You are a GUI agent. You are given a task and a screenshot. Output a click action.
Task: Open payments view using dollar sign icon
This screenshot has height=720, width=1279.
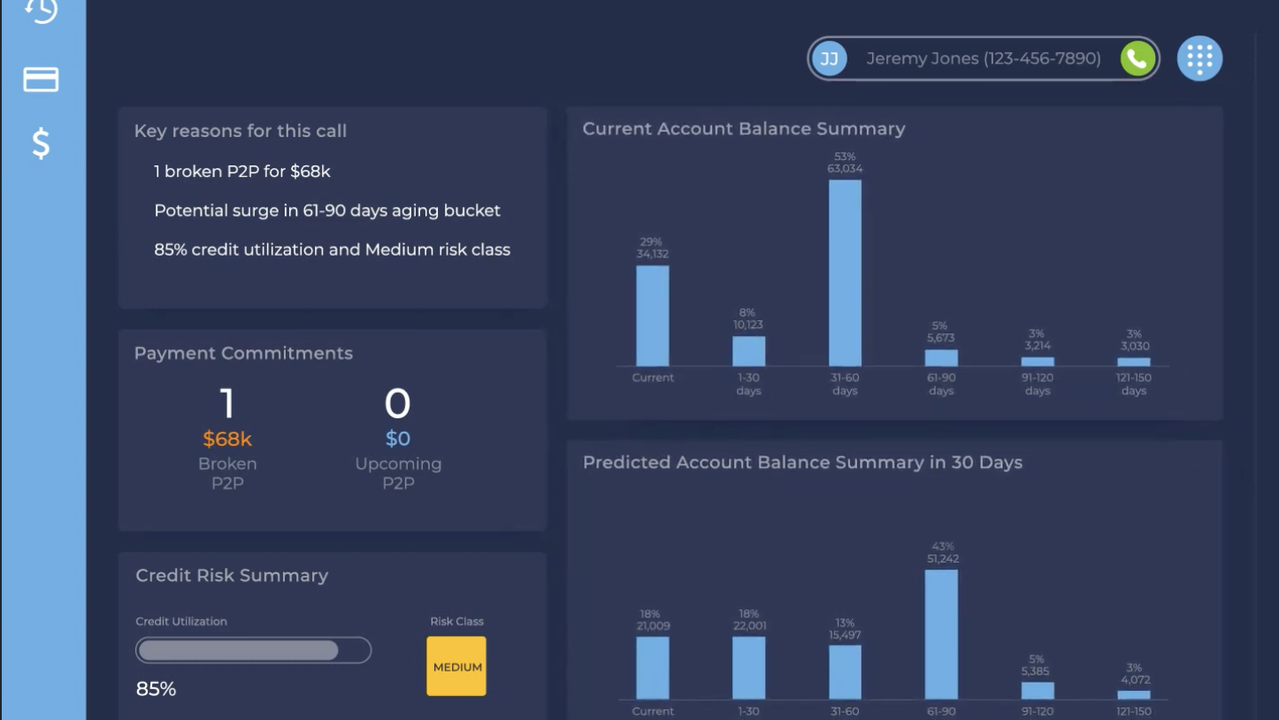pos(40,145)
